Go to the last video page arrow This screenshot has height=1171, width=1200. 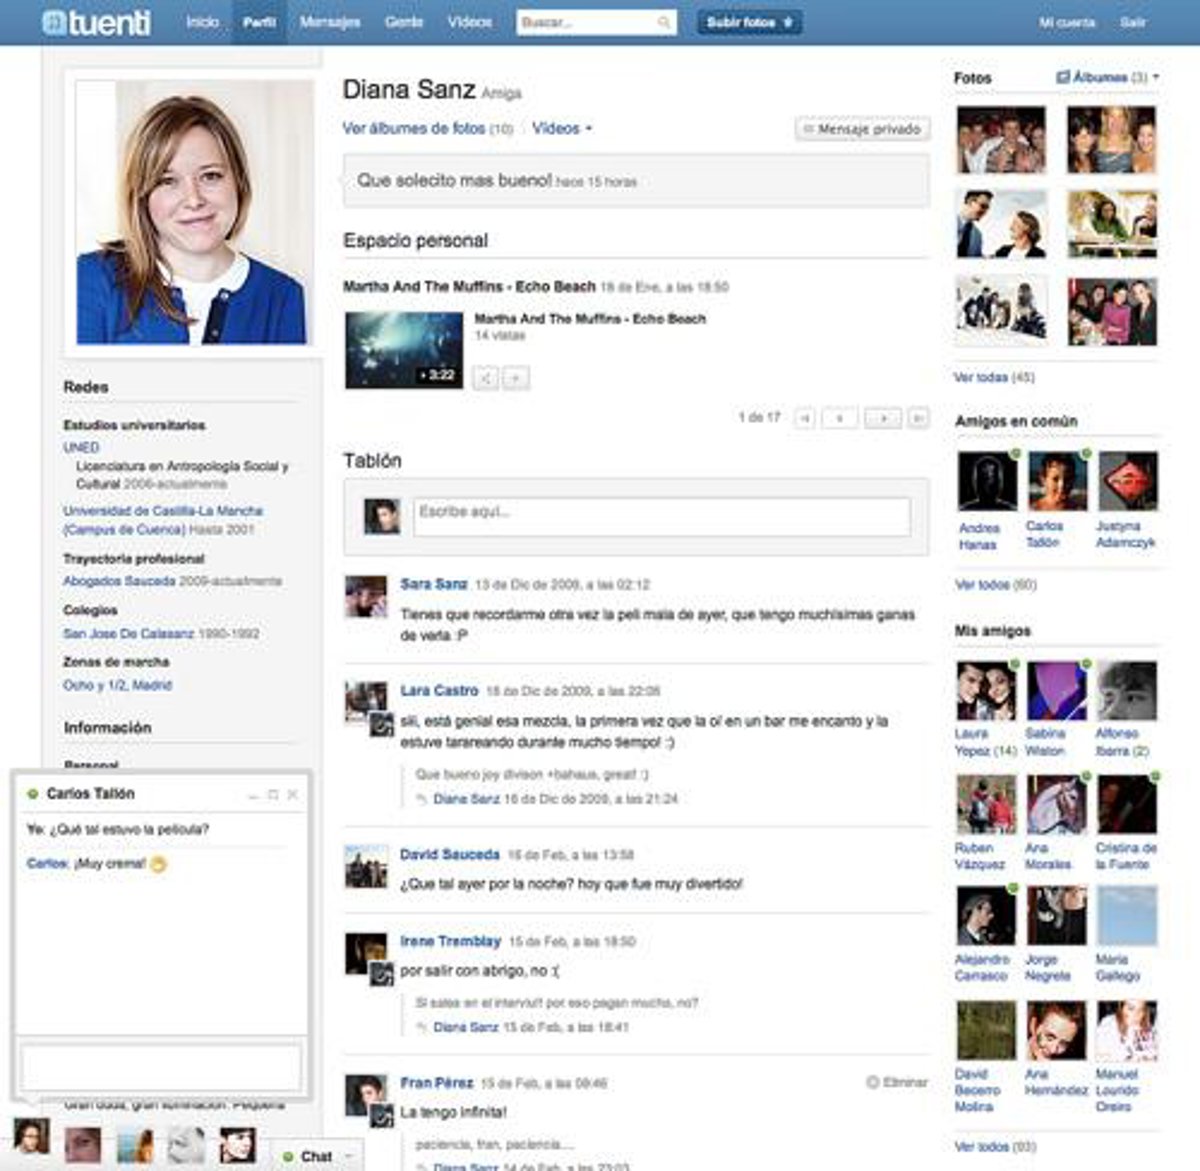(917, 418)
